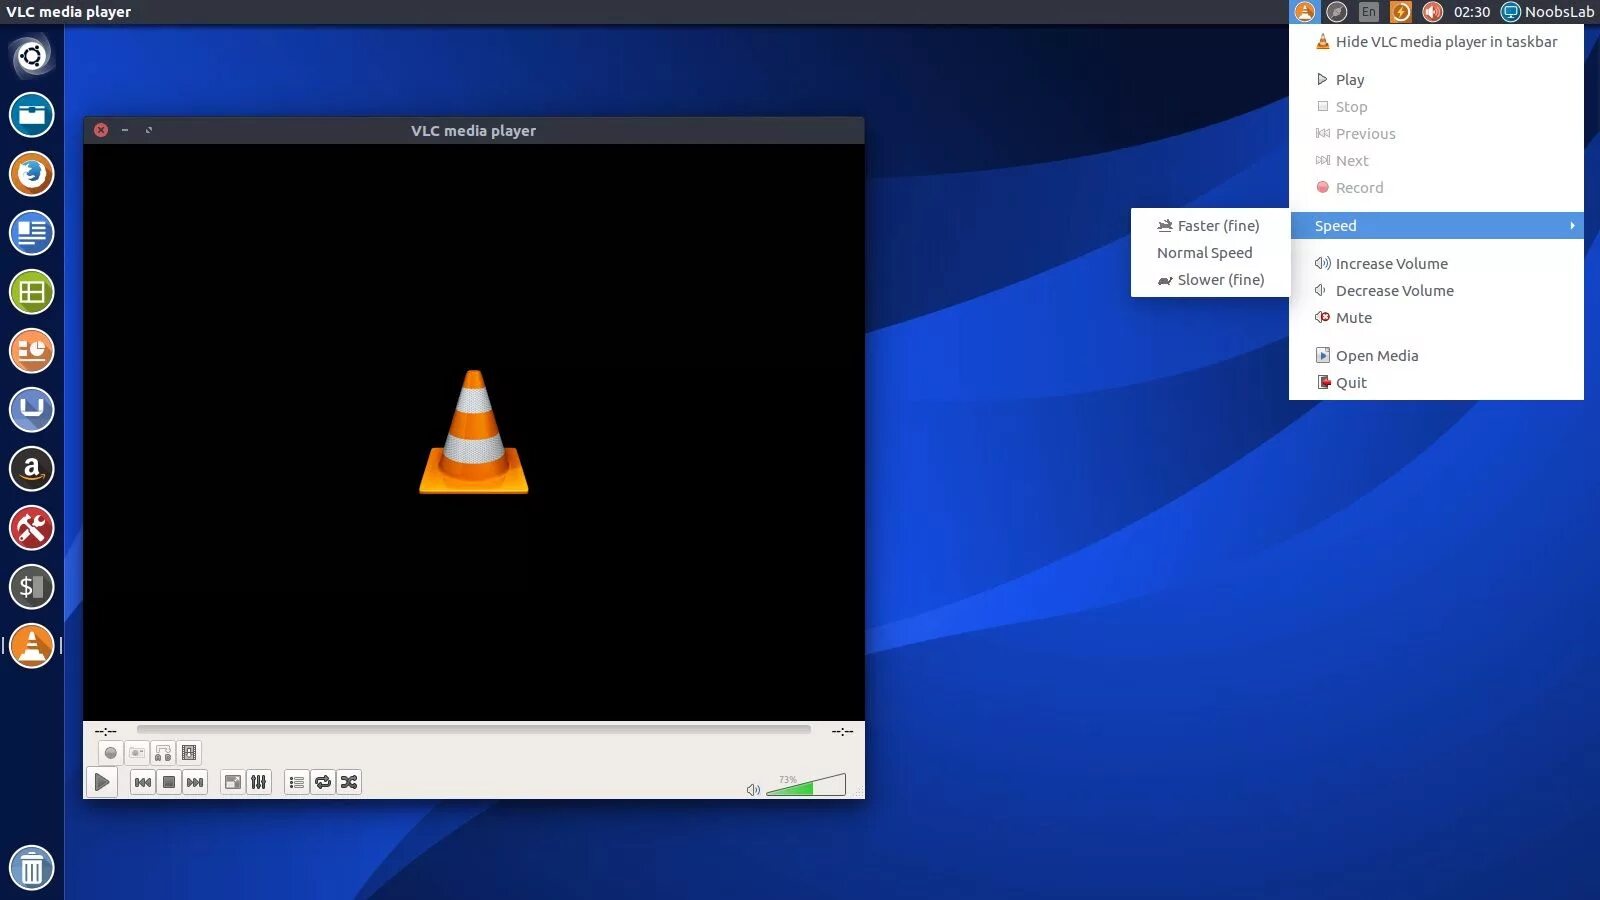The image size is (1600, 900).
Task: Toggle A-B loop button
Action: (x=163, y=753)
